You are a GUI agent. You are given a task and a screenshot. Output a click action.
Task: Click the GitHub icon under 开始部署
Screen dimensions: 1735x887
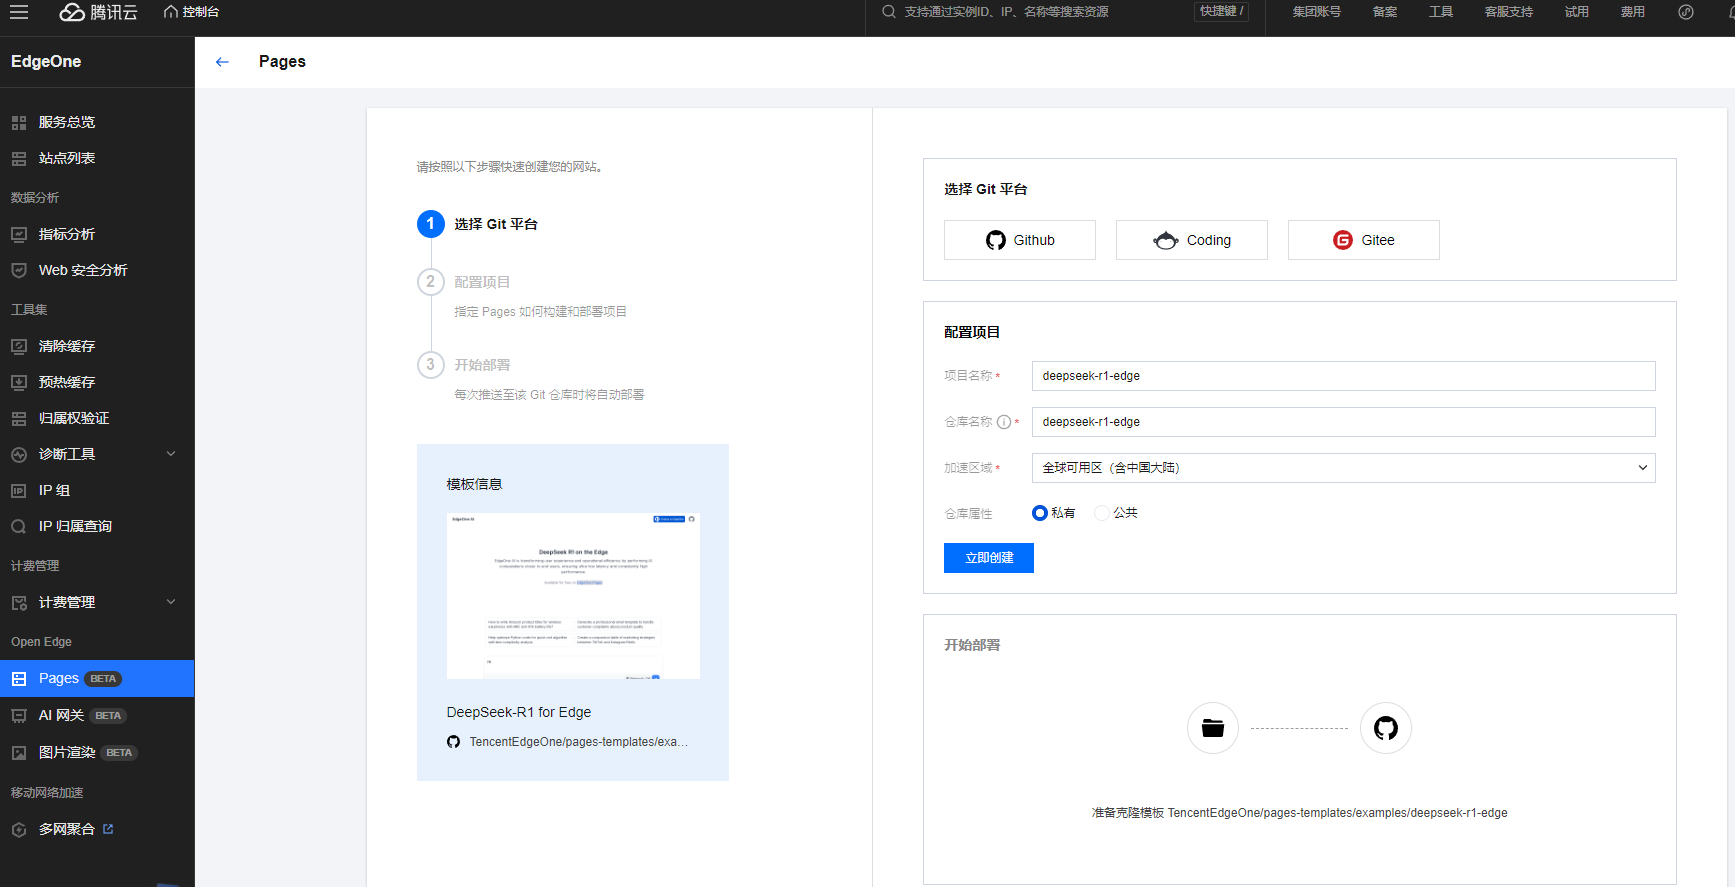1386,728
